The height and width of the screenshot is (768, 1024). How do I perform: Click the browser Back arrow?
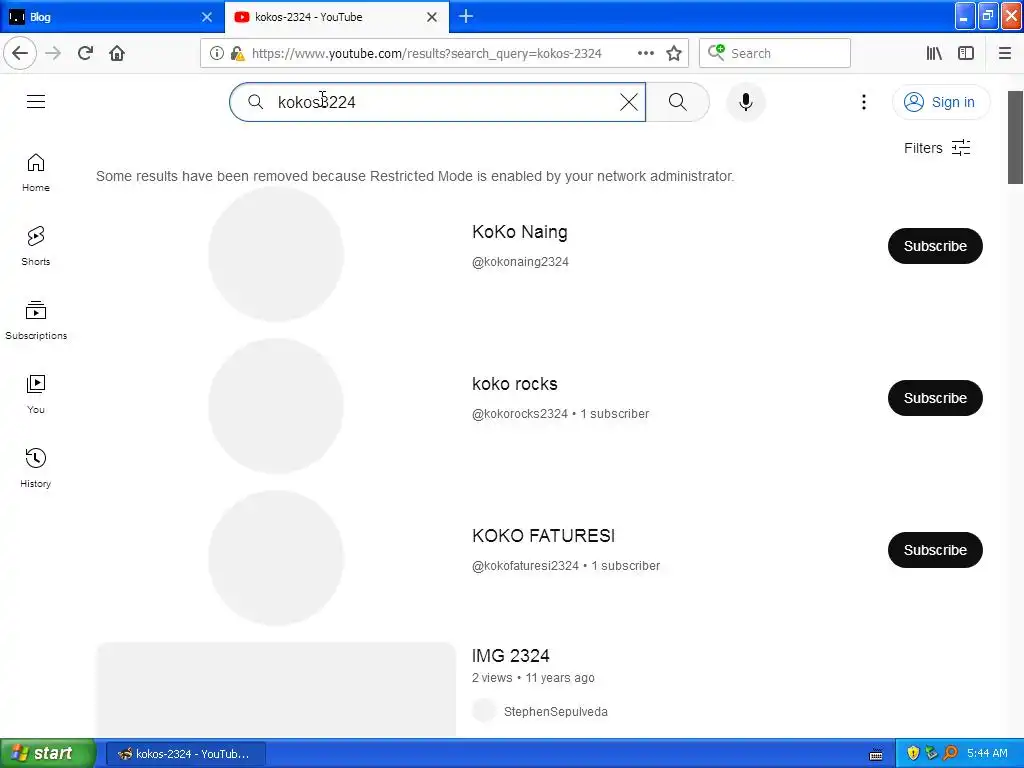tap(20, 53)
